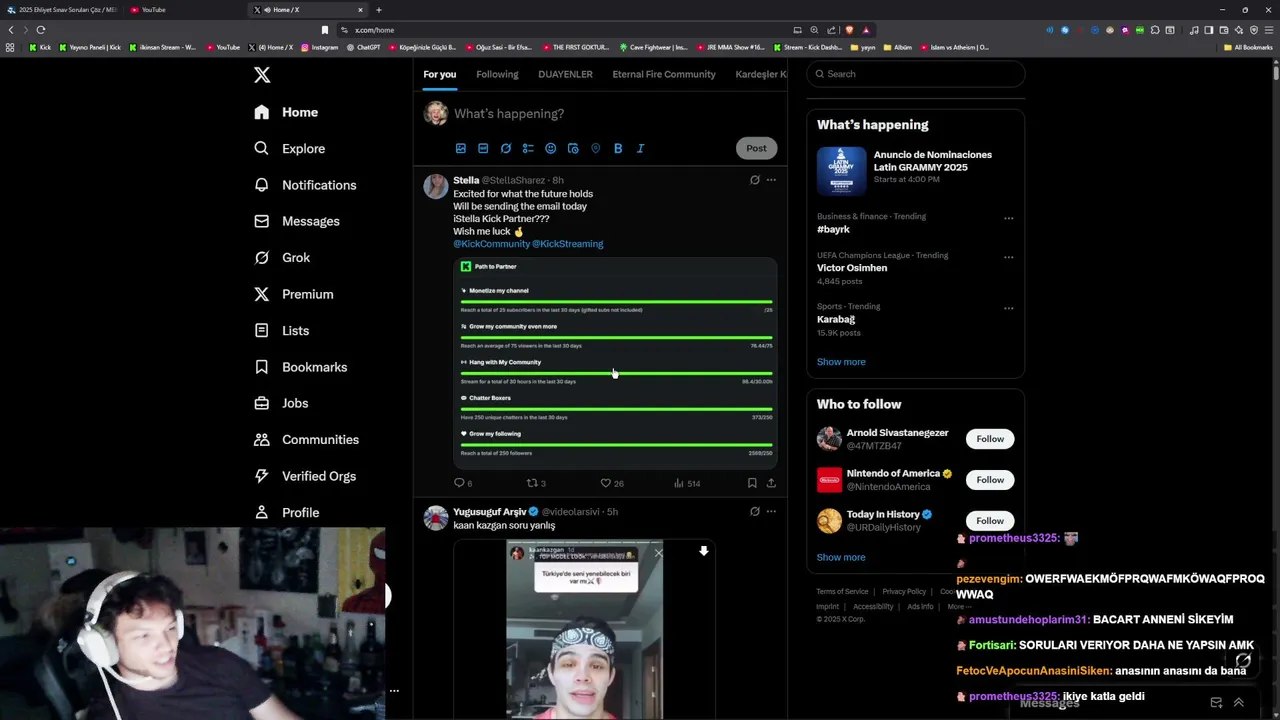Image resolution: width=1280 pixels, height=720 pixels.
Task: Select the For you tab
Action: pos(439,74)
